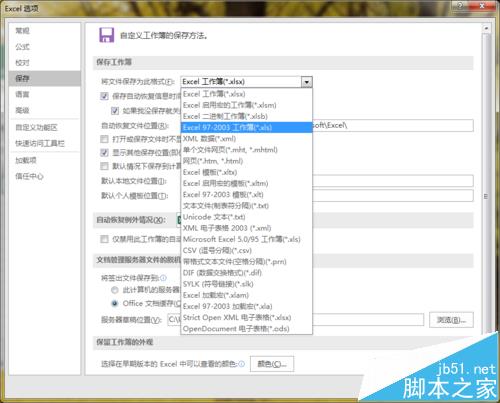Image resolution: width=500 pixels, height=403 pixels.
Task: Choose XML 电子表格 2003 (*.xml)
Action: pos(247,228)
